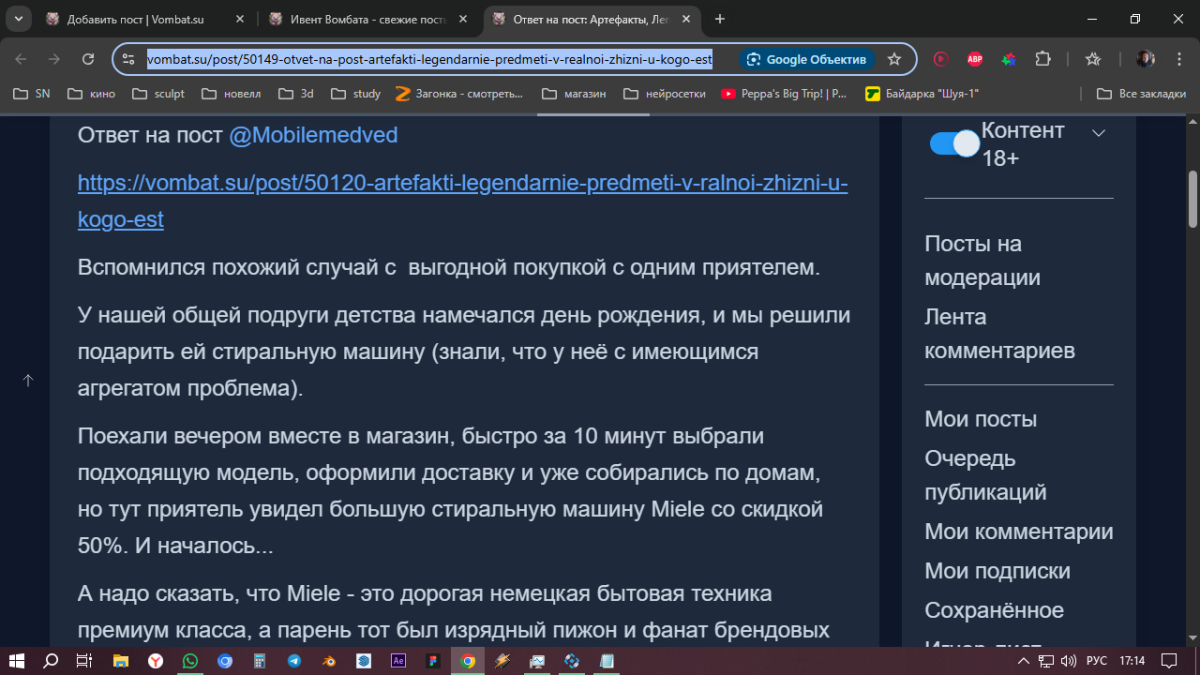The image size is (1200, 675).
Task: Close the 'Ивент Вомбата' tab
Action: tap(464, 19)
